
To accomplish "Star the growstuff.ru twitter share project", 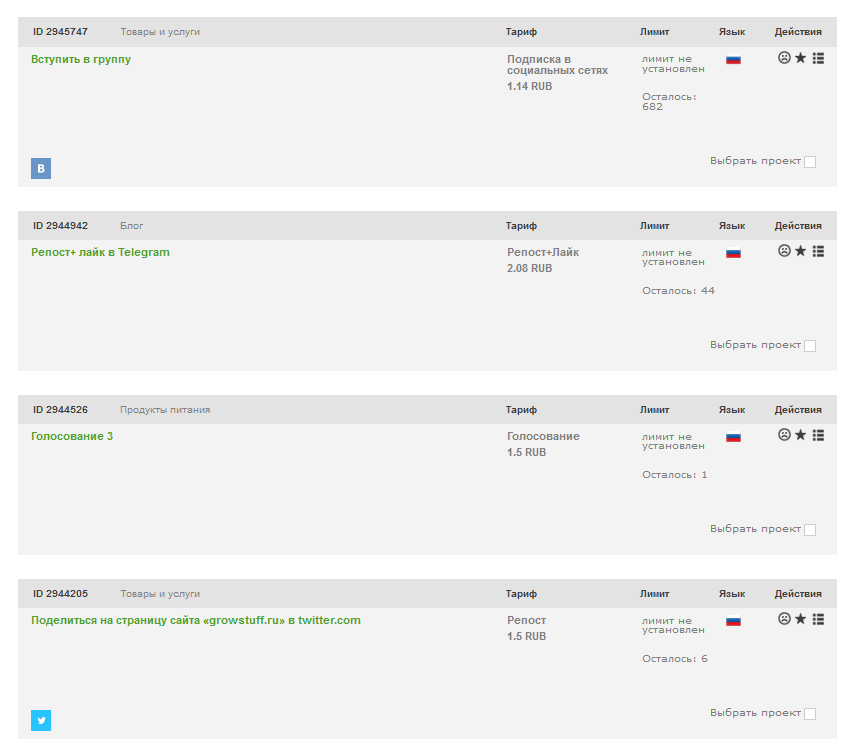I will click(801, 619).
